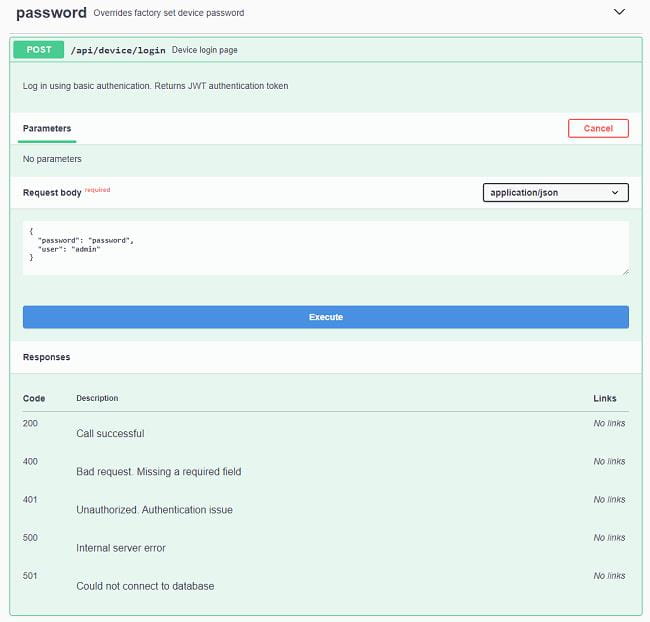
Task: Click the Links column header
Action: [604, 398]
